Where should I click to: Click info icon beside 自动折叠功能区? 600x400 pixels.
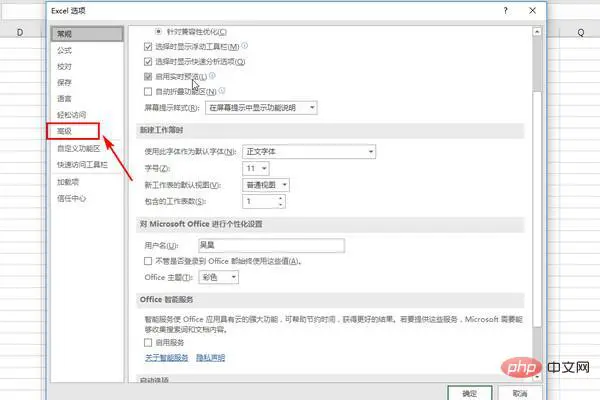tap(222, 91)
